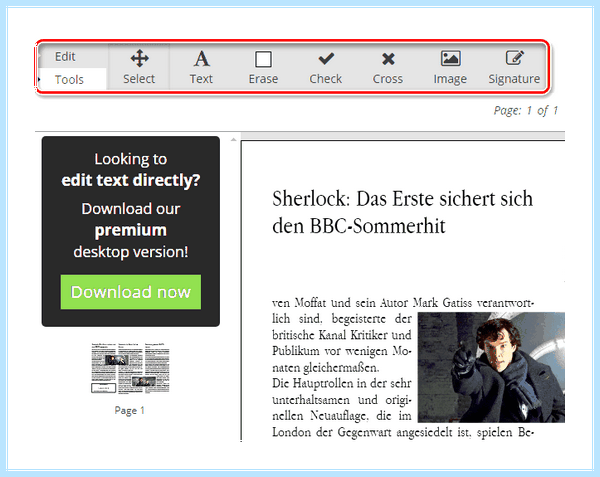This screenshot has width=600, height=477.
Task: Activate the Cross mark tool
Action: click(388, 67)
